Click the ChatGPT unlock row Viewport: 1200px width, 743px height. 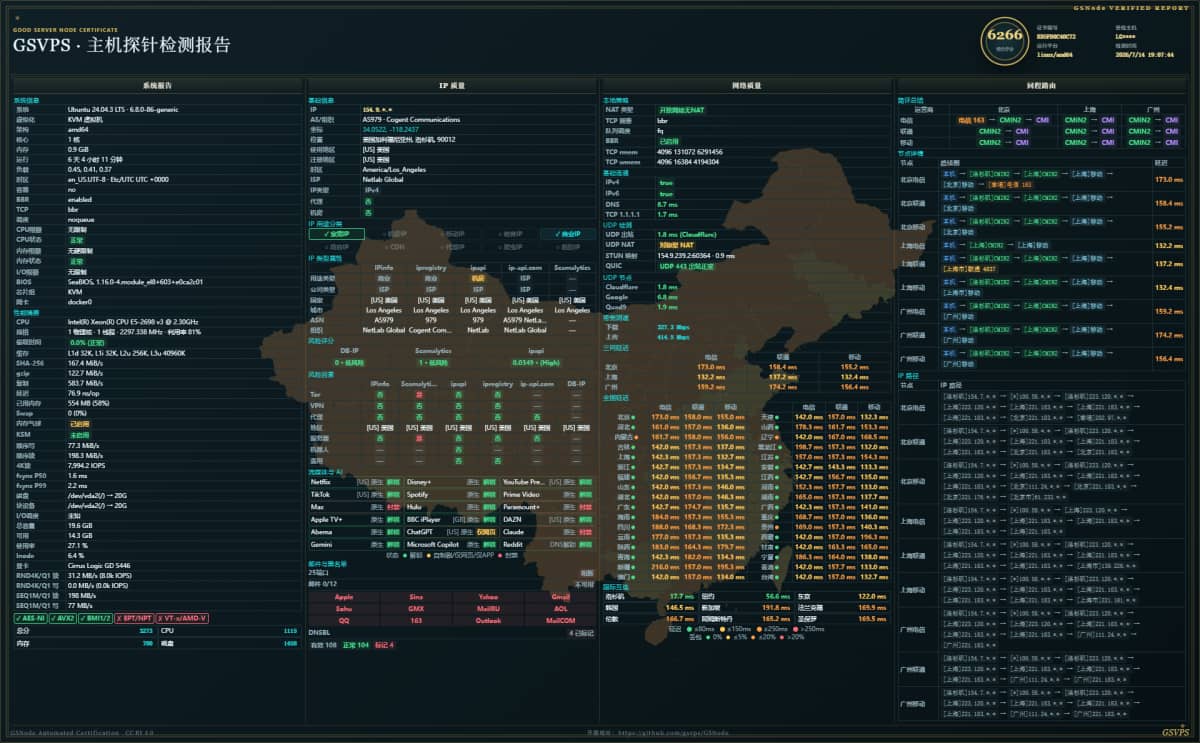coord(452,532)
